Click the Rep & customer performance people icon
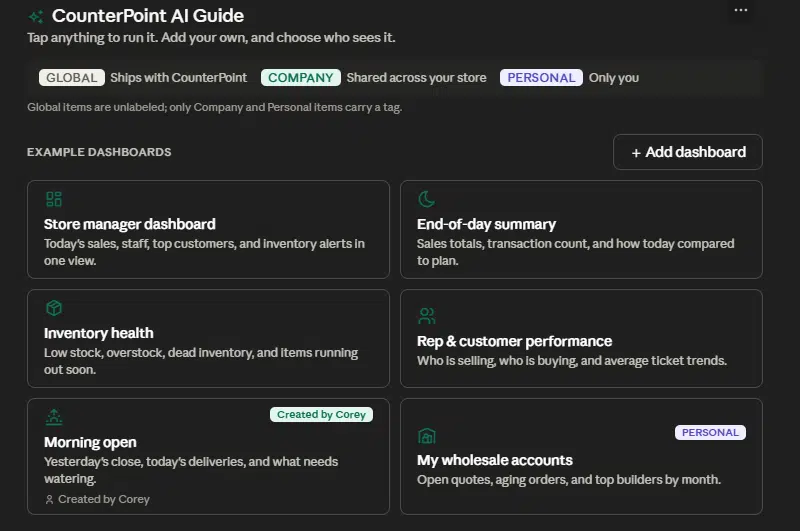The image size is (800, 531). click(427, 316)
